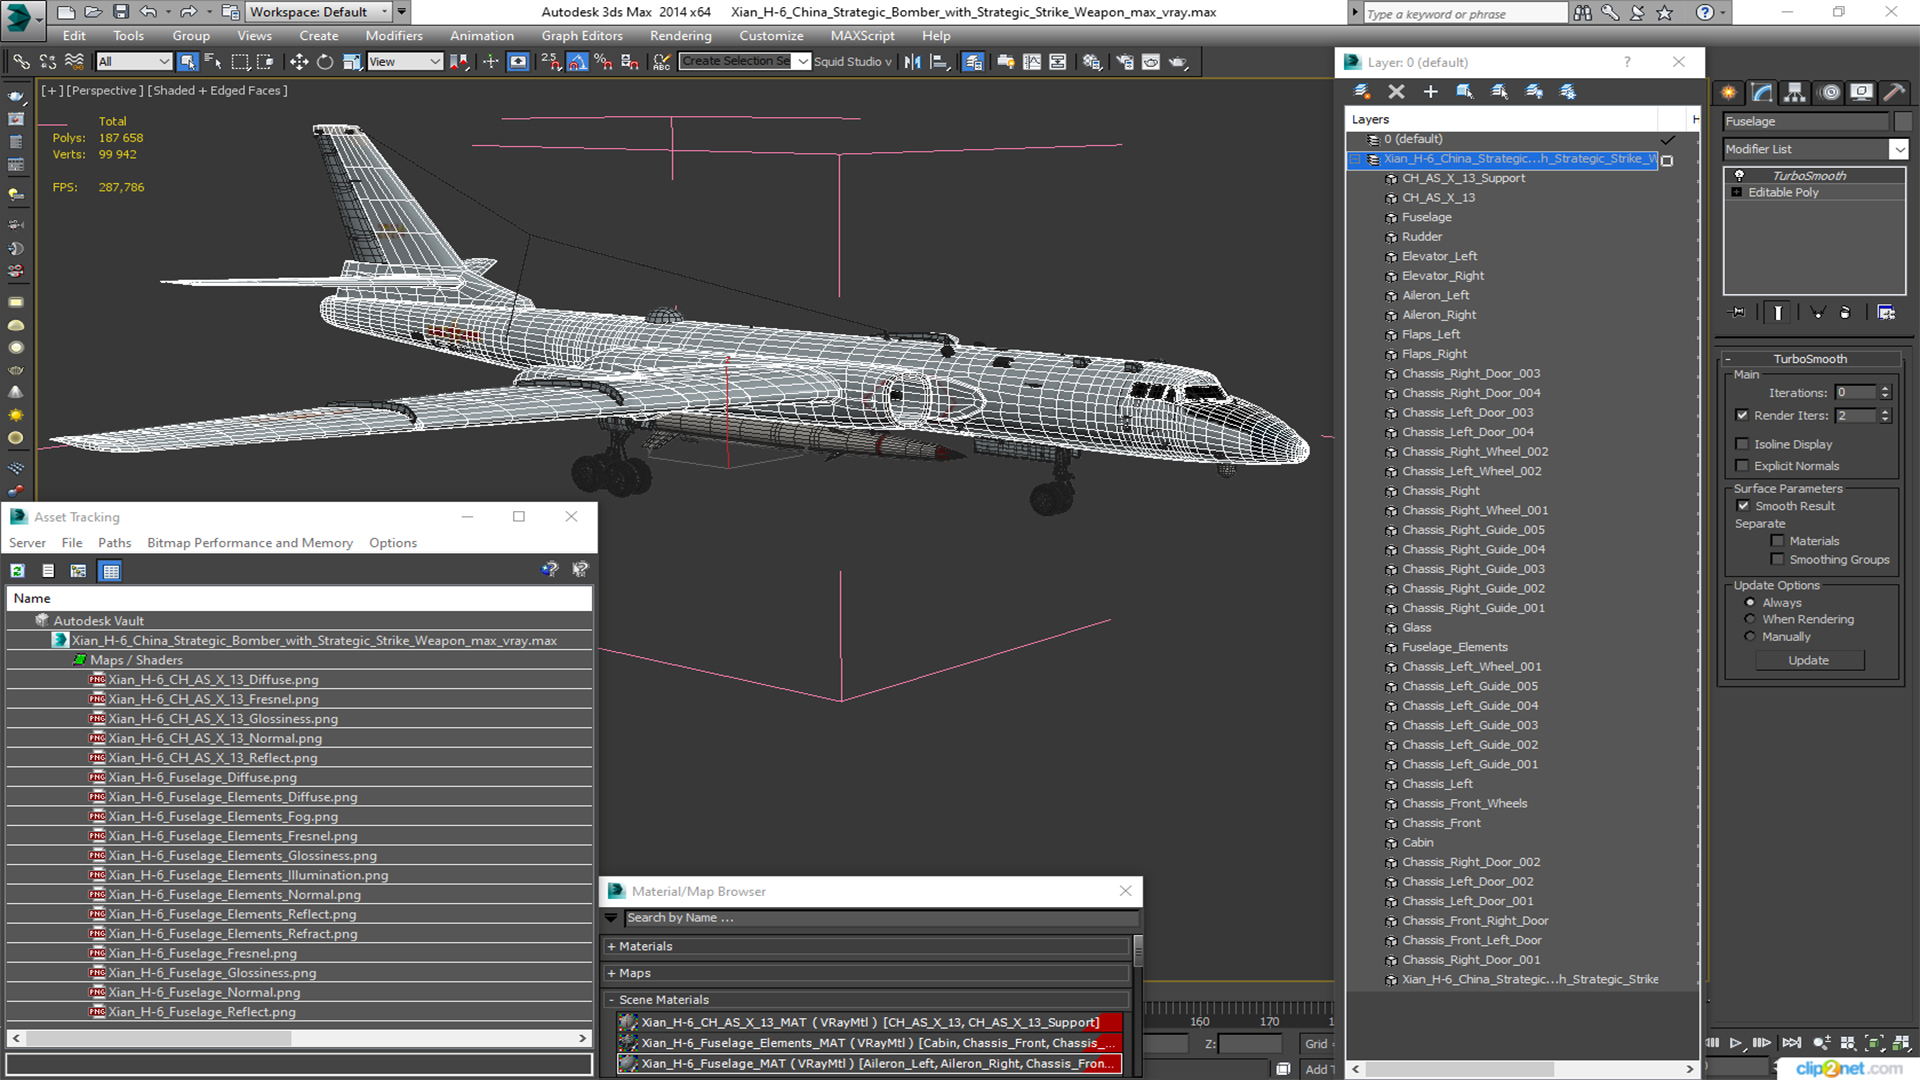Click Bind to Space Warp icon

74,62
